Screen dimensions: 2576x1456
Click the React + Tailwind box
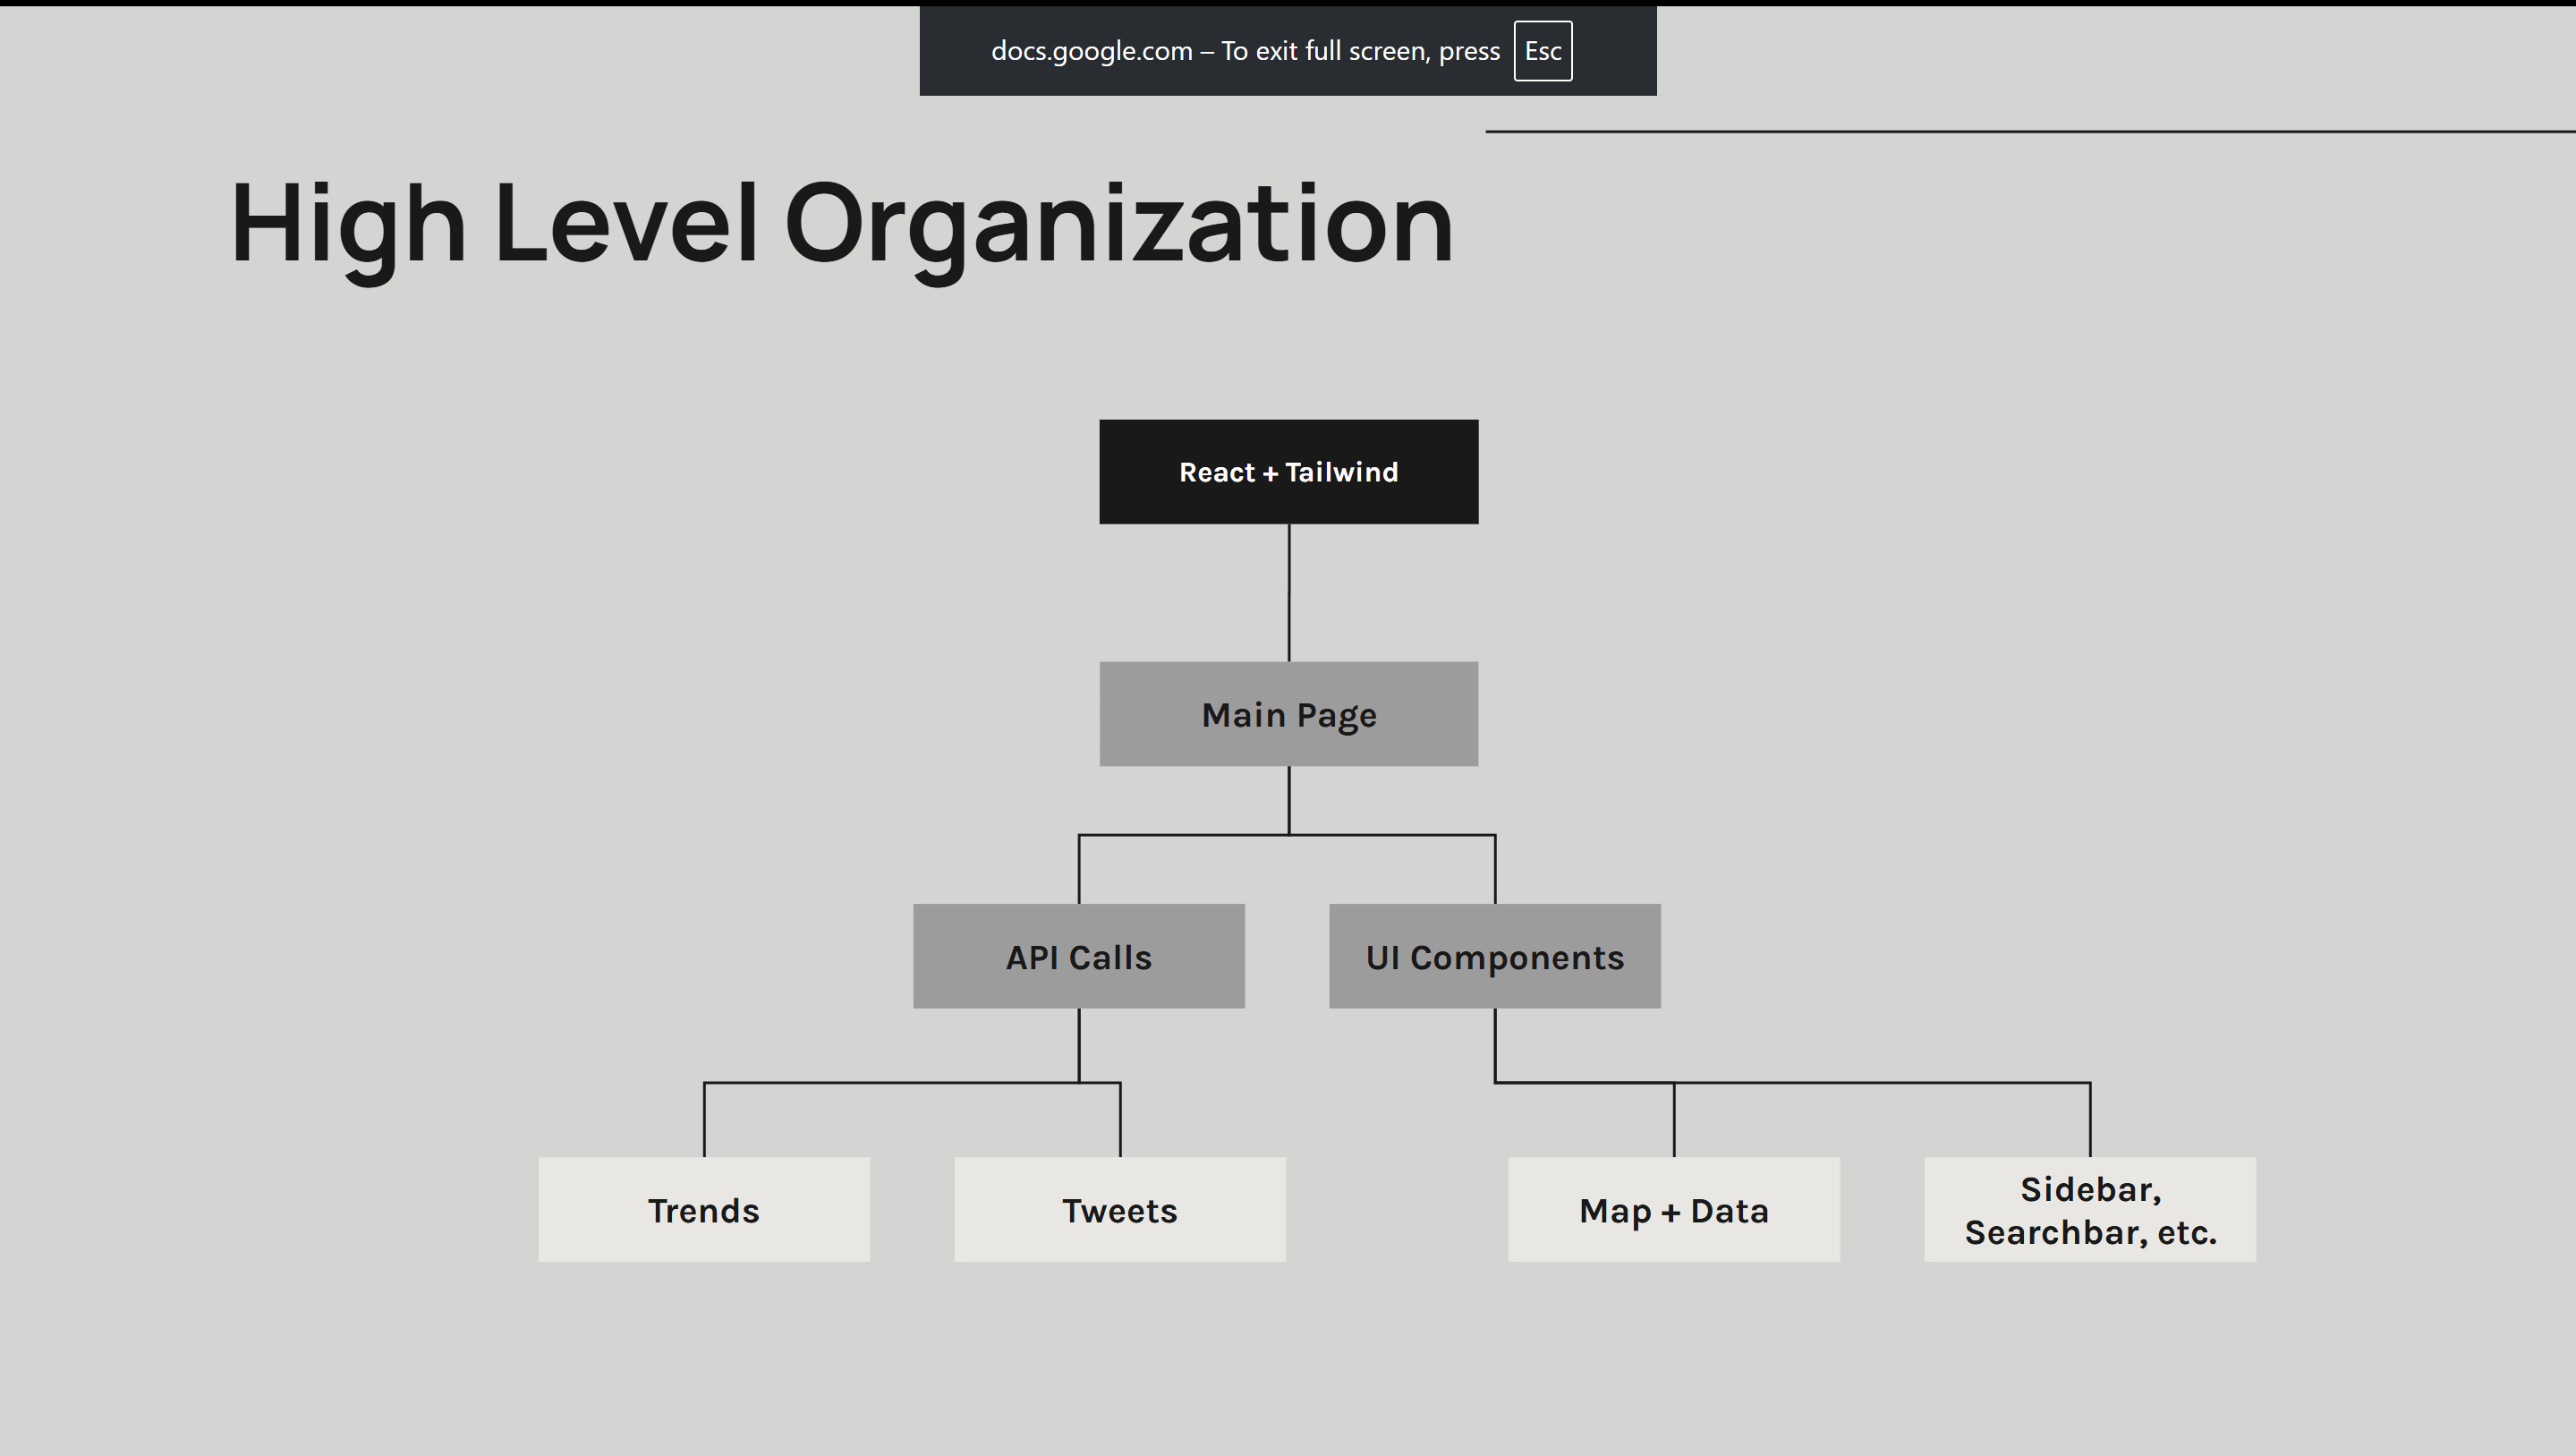(1288, 472)
